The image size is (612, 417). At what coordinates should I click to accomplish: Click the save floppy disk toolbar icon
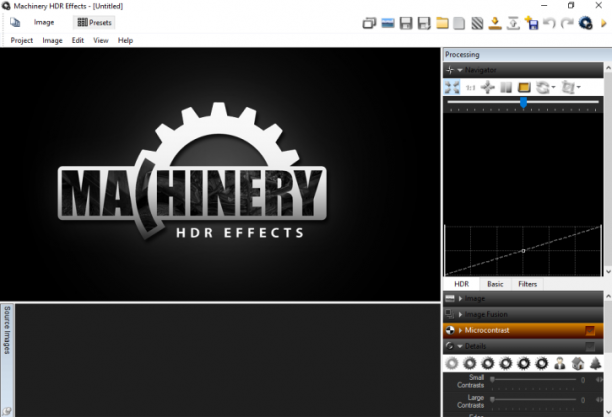point(406,23)
